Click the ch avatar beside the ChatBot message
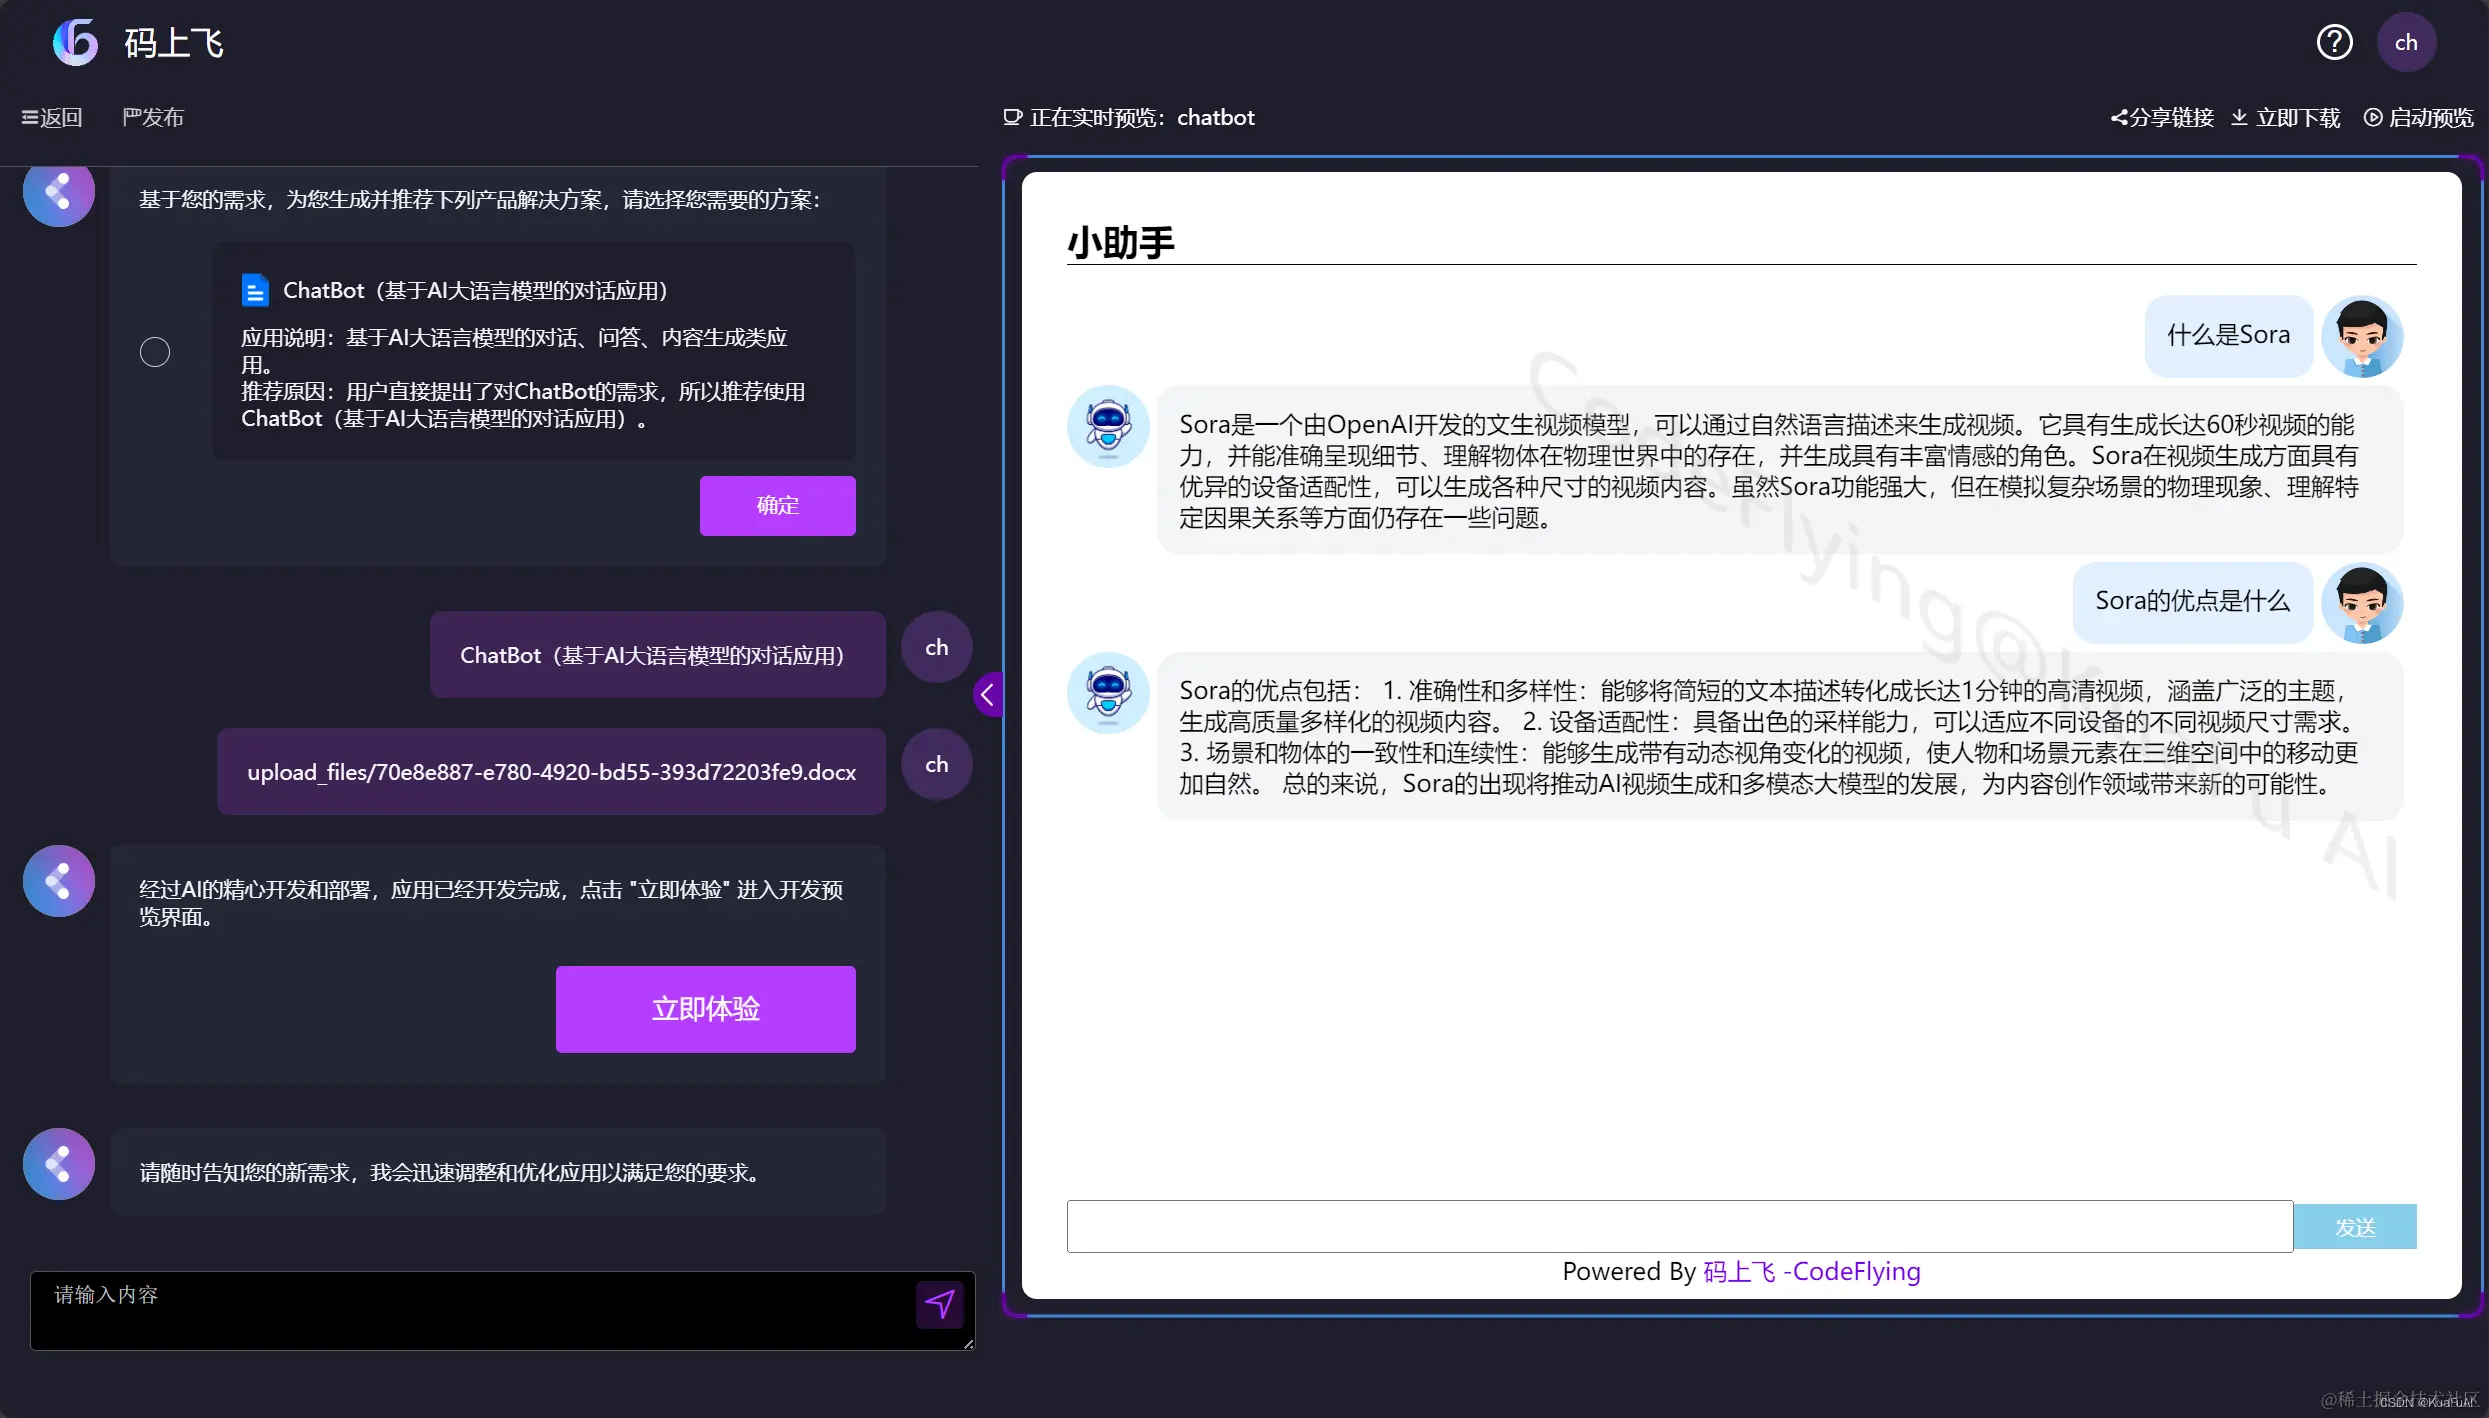The width and height of the screenshot is (2489, 1418). pyautogui.click(x=937, y=647)
